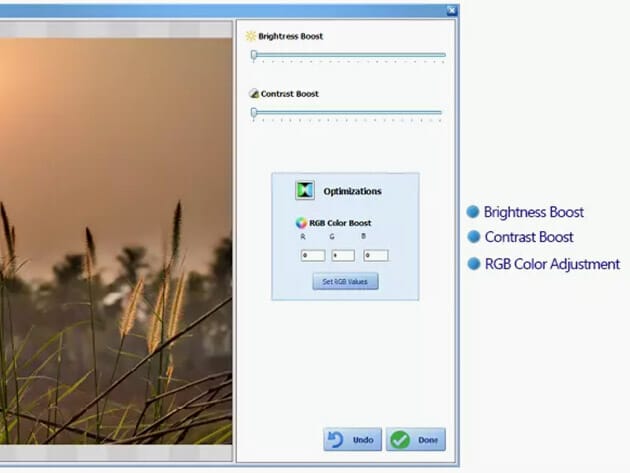
Task: Click the Brightness Boost slider handle
Action: (x=254, y=56)
